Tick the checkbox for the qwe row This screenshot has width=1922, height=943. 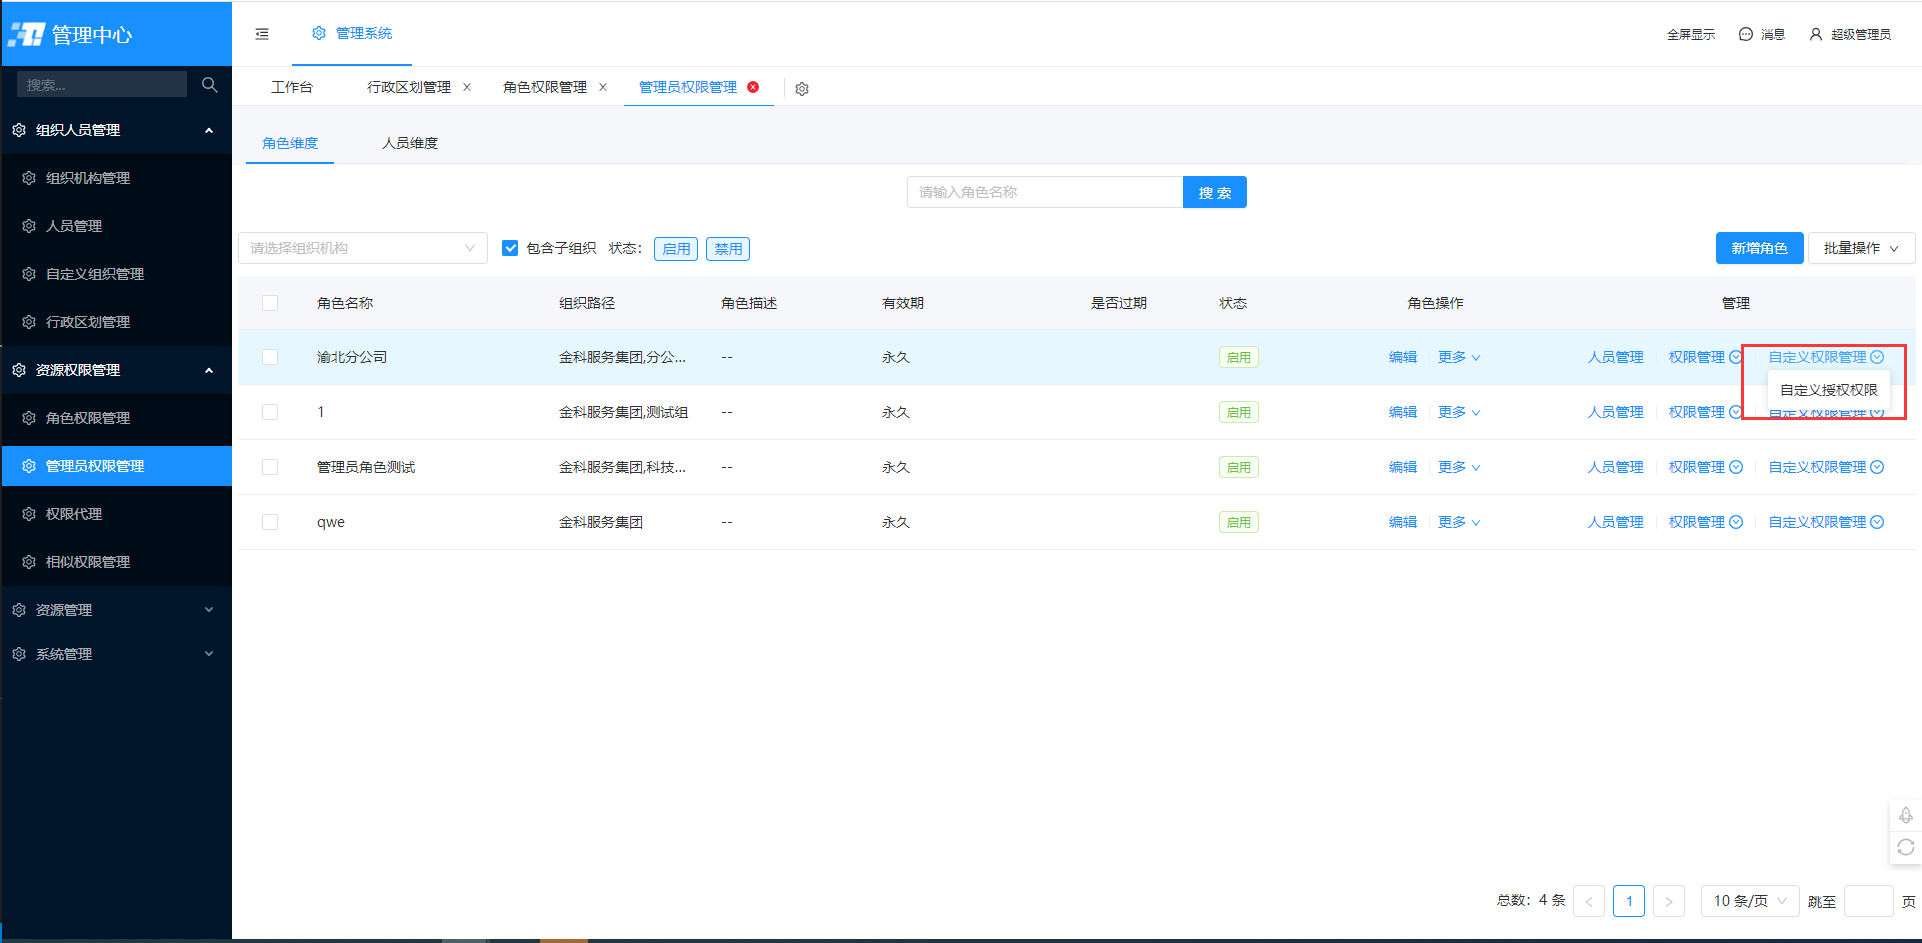(270, 522)
